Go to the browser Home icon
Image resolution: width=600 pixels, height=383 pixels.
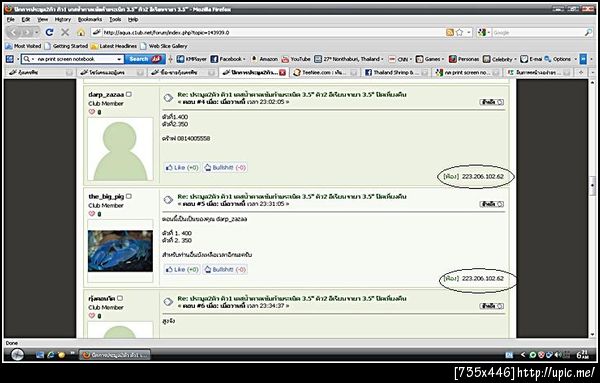81,33
